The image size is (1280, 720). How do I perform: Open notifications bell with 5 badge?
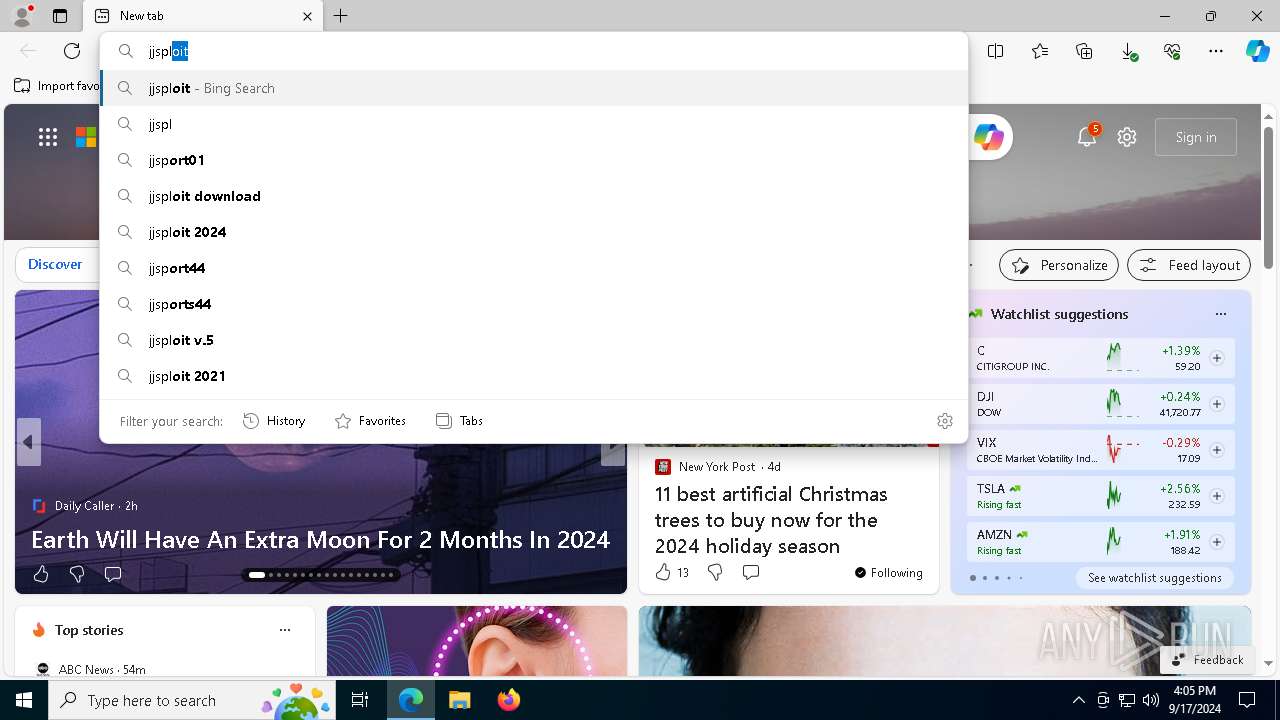pos(1087,137)
